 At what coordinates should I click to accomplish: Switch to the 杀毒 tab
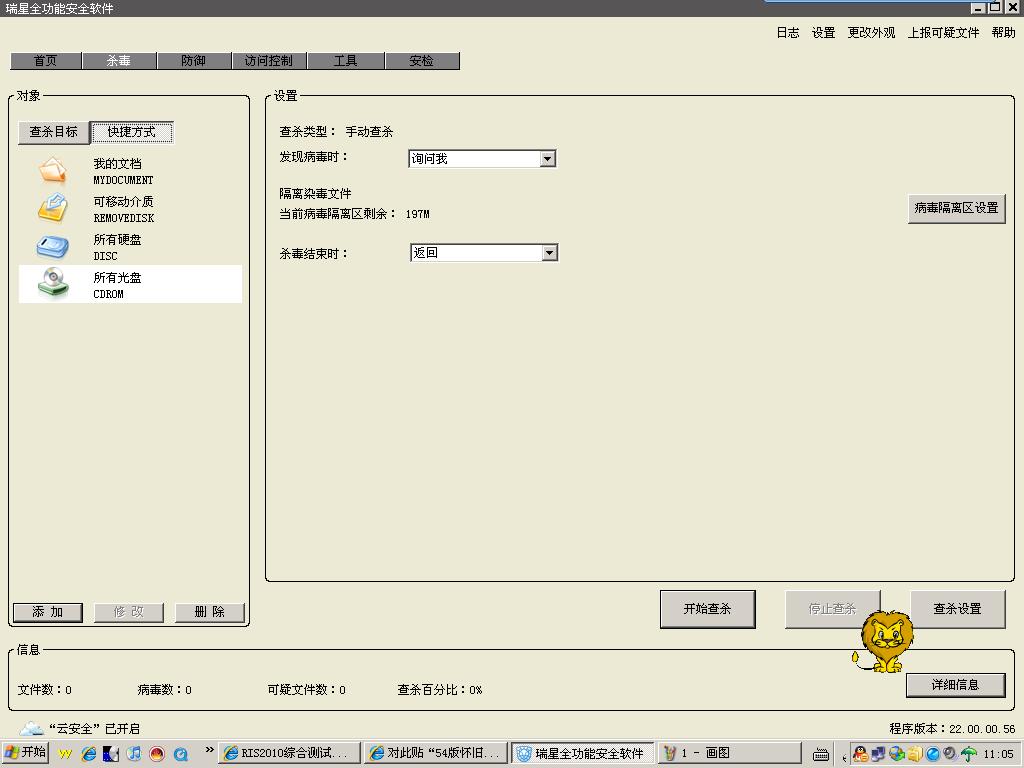[119, 61]
